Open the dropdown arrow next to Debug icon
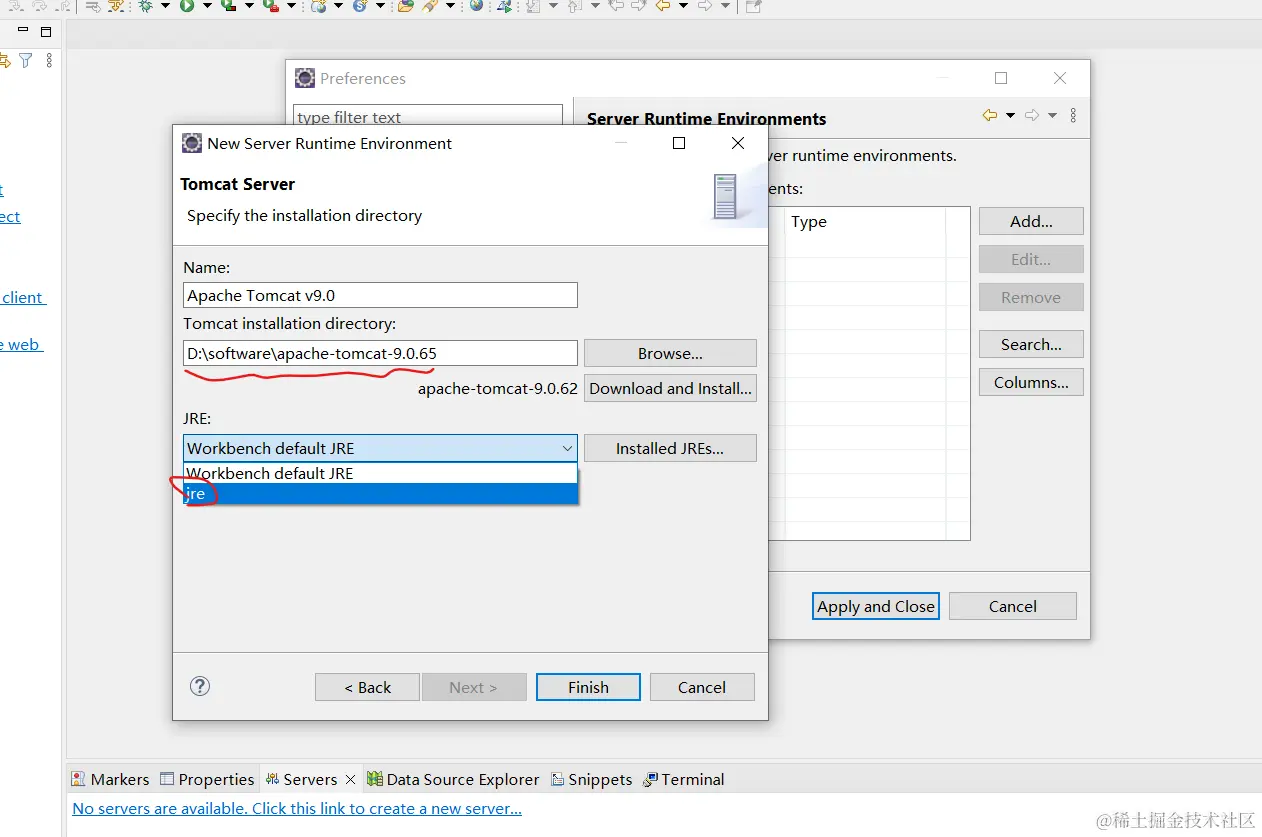Screen dimensions: 1262x837 tap(165, 6)
